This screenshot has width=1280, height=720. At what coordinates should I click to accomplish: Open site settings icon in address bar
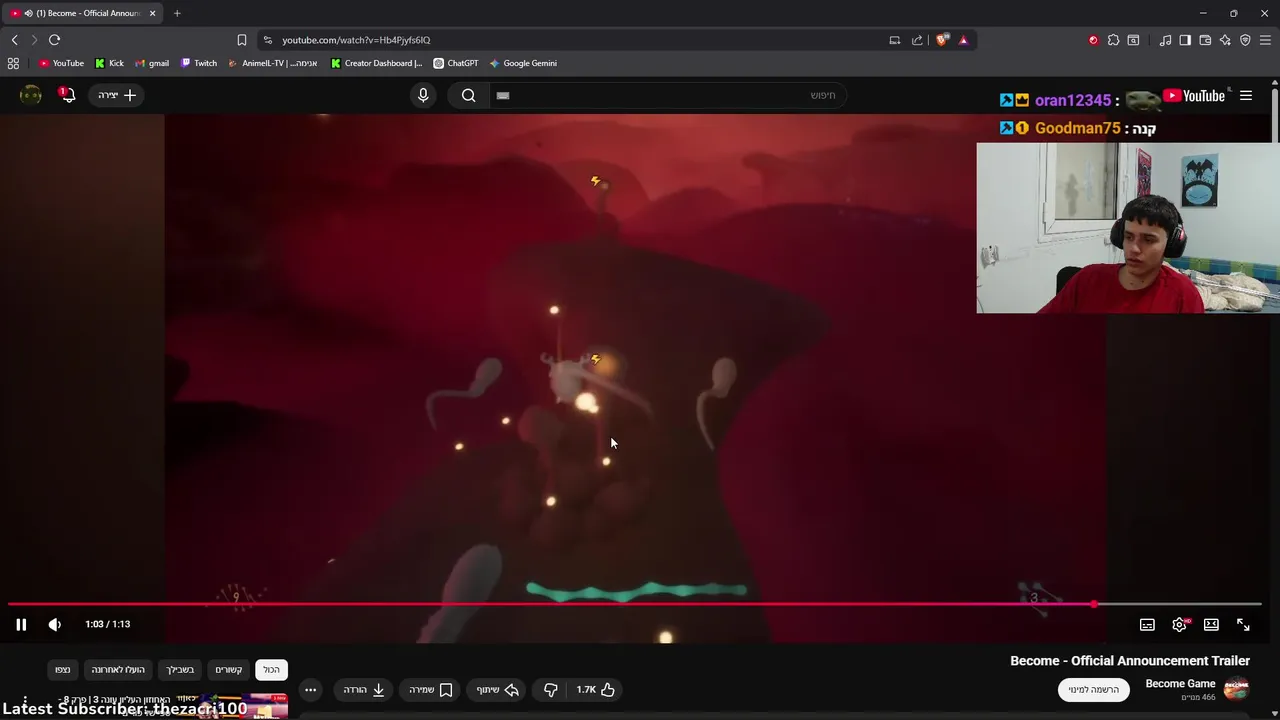267,40
